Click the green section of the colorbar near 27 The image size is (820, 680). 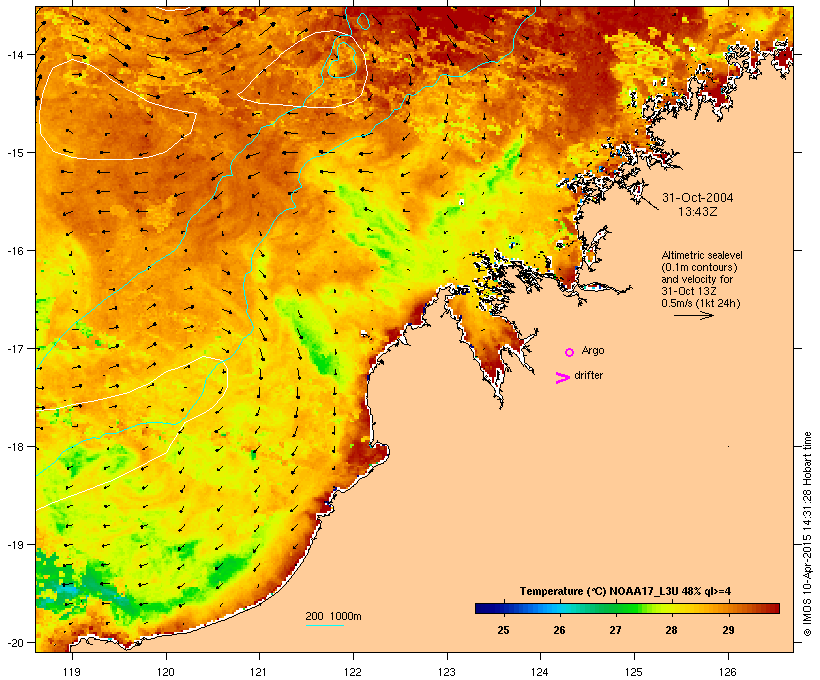616,608
